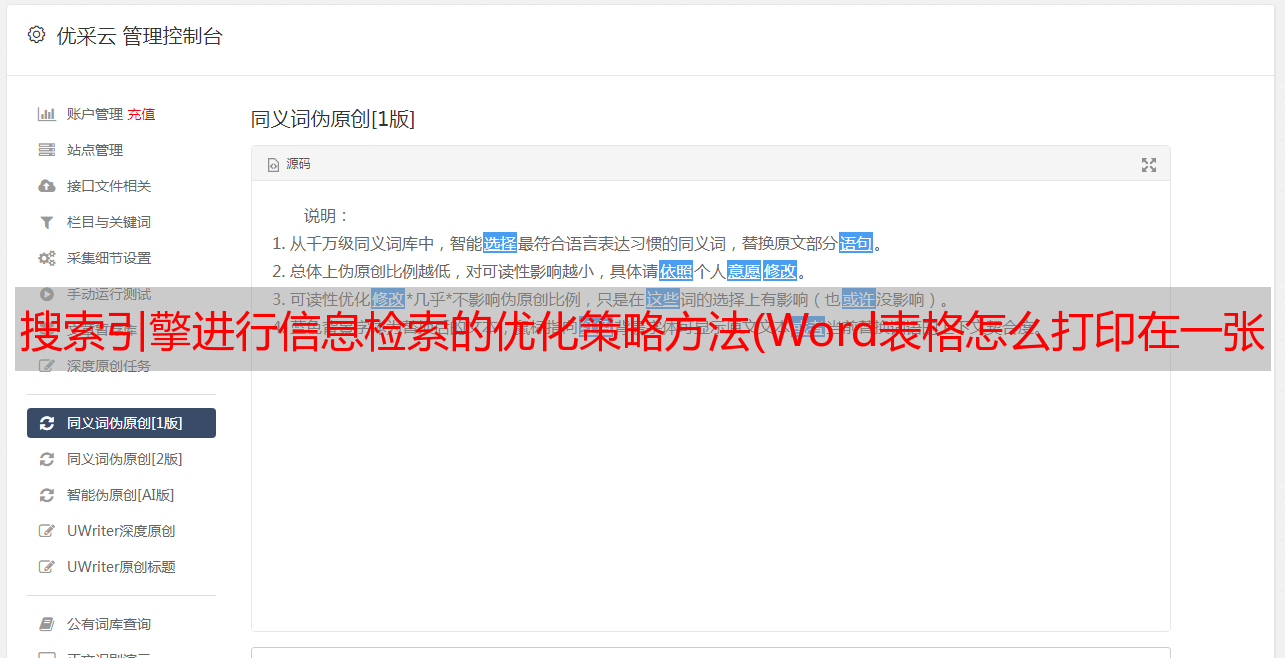Select the 接口文件相关 cloud upload icon
Viewport: 1285px width, 658px height.
point(47,186)
